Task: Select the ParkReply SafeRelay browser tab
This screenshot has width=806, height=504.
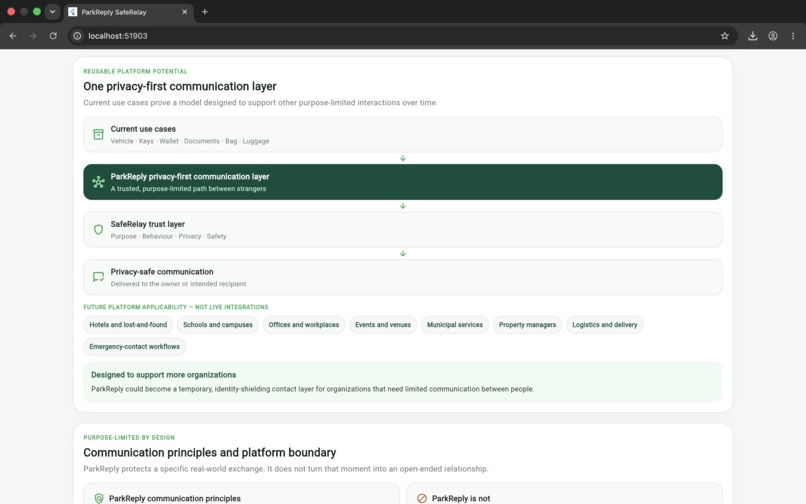Action: coord(129,12)
